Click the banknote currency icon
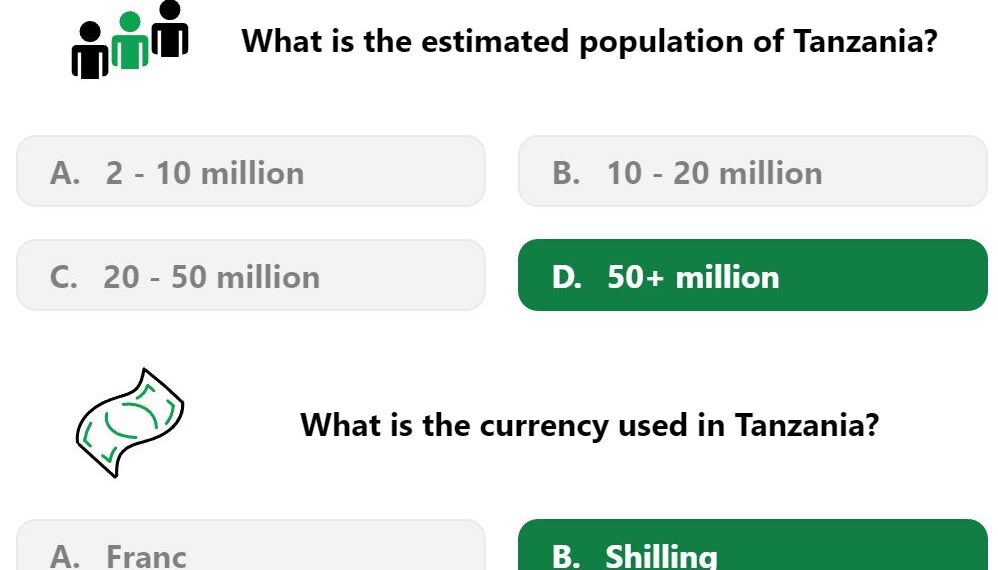The width and height of the screenshot is (998, 570). pyautogui.click(x=130, y=422)
